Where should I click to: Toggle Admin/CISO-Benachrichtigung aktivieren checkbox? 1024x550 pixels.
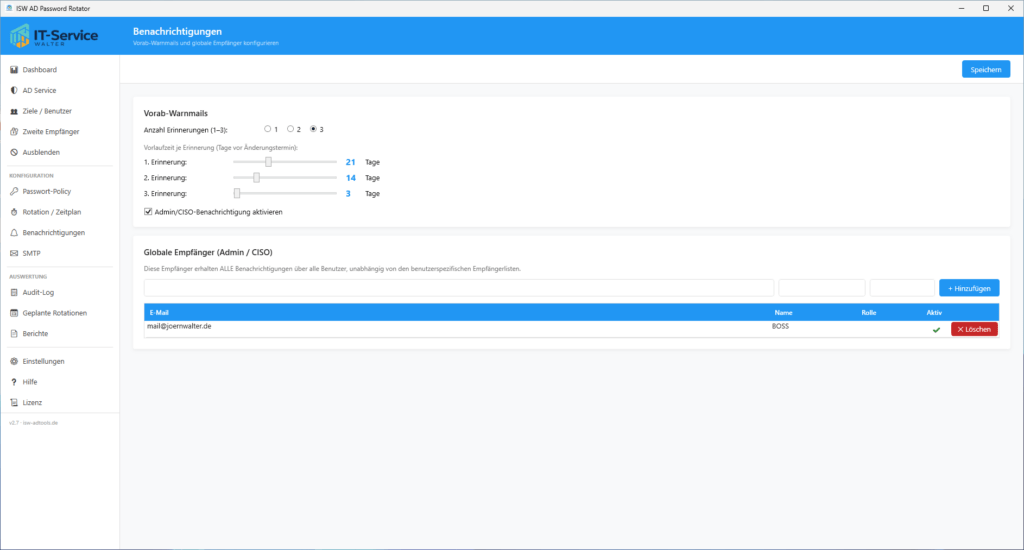[x=148, y=212]
